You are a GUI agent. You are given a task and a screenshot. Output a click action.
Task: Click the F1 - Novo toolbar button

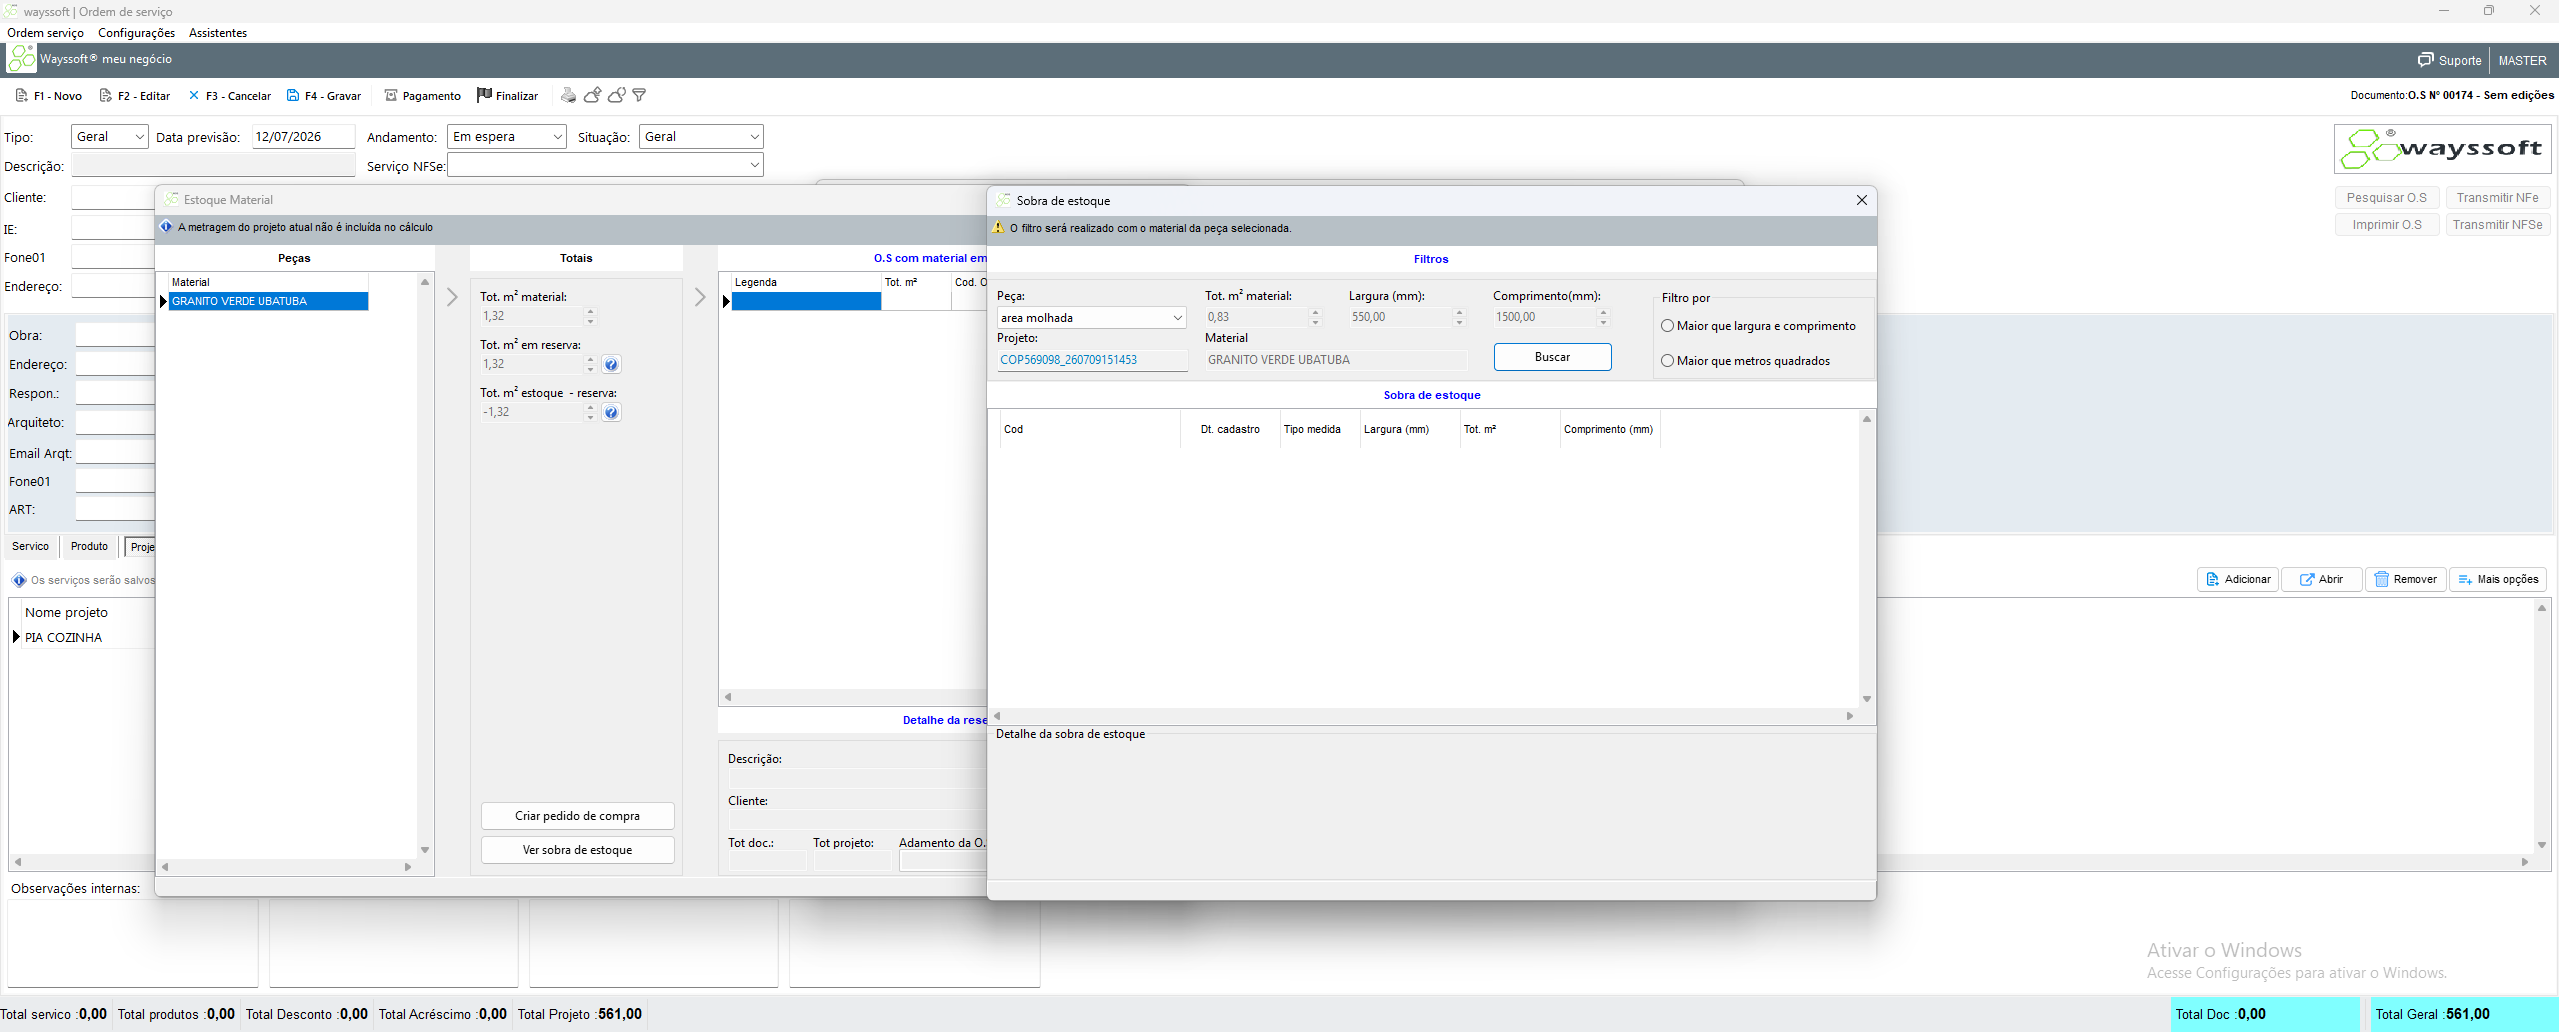pos(49,96)
